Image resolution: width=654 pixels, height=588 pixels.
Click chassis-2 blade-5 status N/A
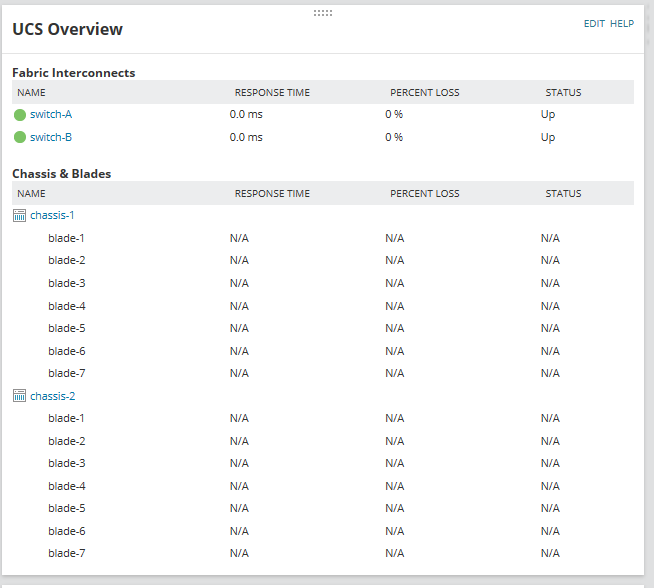[551, 508]
